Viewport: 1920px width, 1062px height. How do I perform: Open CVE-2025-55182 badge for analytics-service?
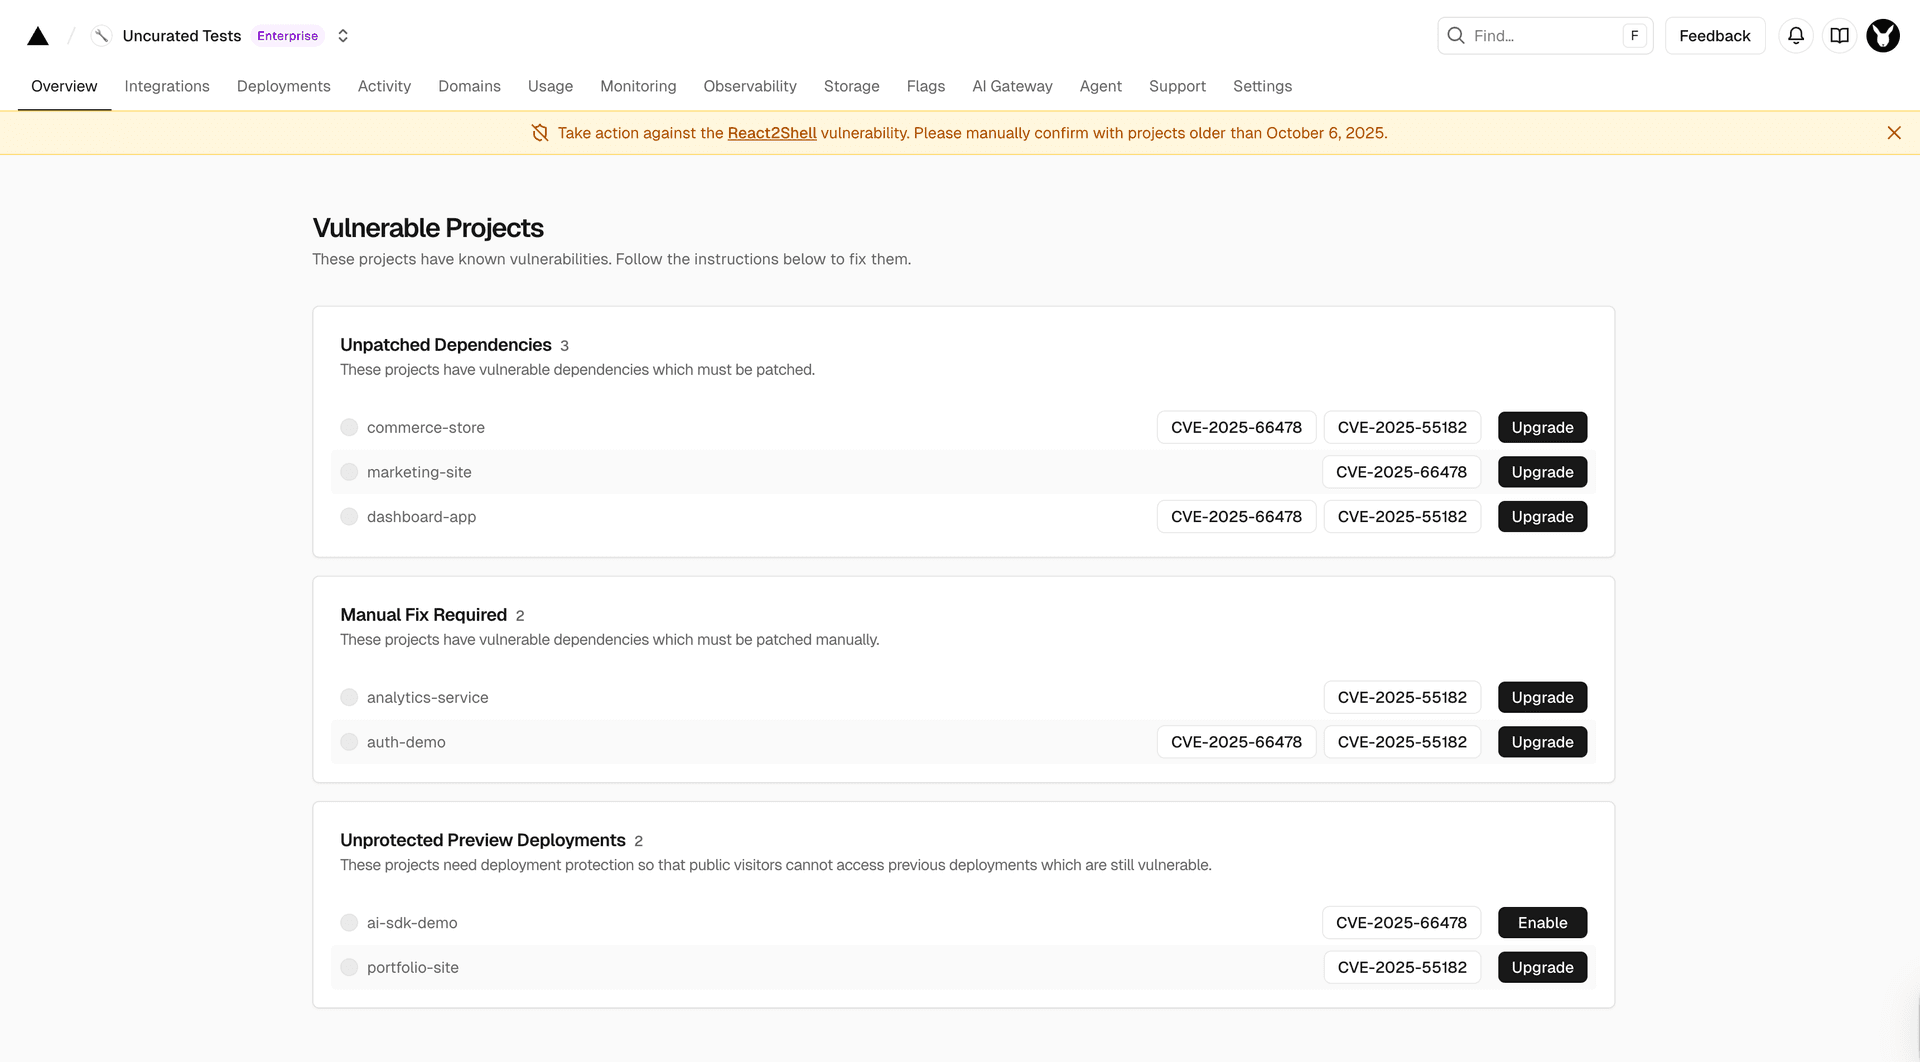pyautogui.click(x=1401, y=698)
